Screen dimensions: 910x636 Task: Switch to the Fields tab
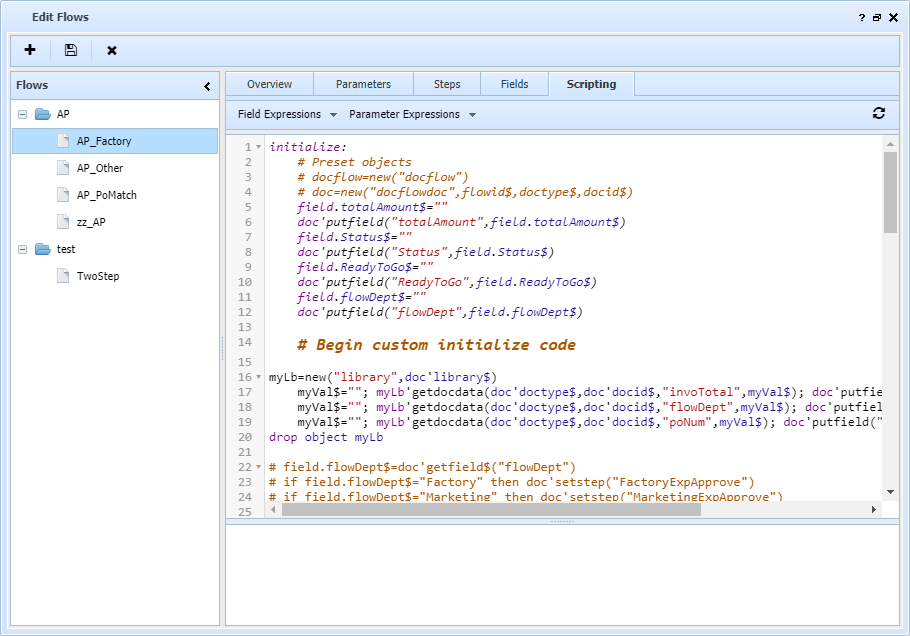514,84
